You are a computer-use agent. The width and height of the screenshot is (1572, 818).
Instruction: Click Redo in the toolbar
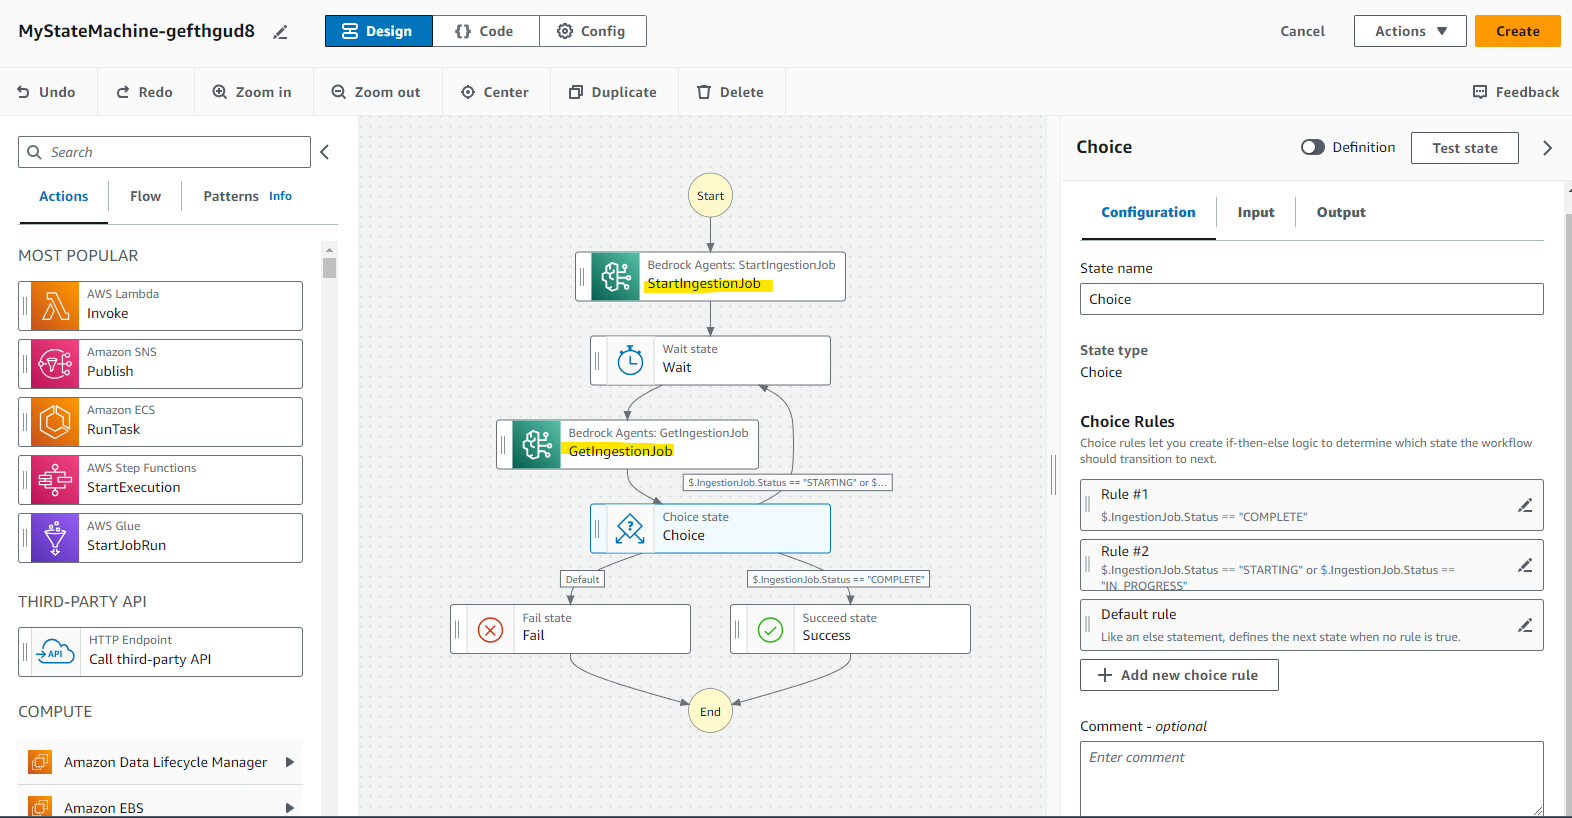pos(144,92)
